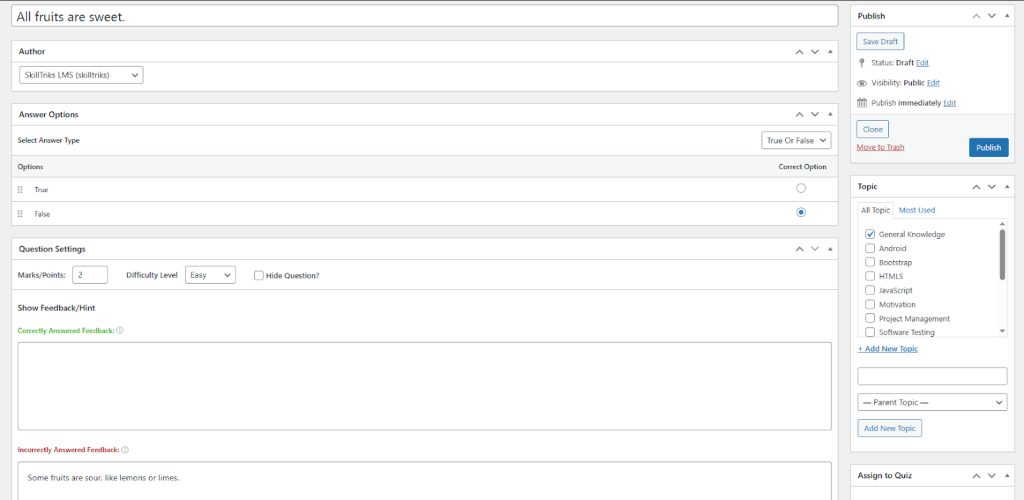1024x500 pixels.
Task: Click info icon next to Correctly Answered Feedback
Action: coord(120,330)
